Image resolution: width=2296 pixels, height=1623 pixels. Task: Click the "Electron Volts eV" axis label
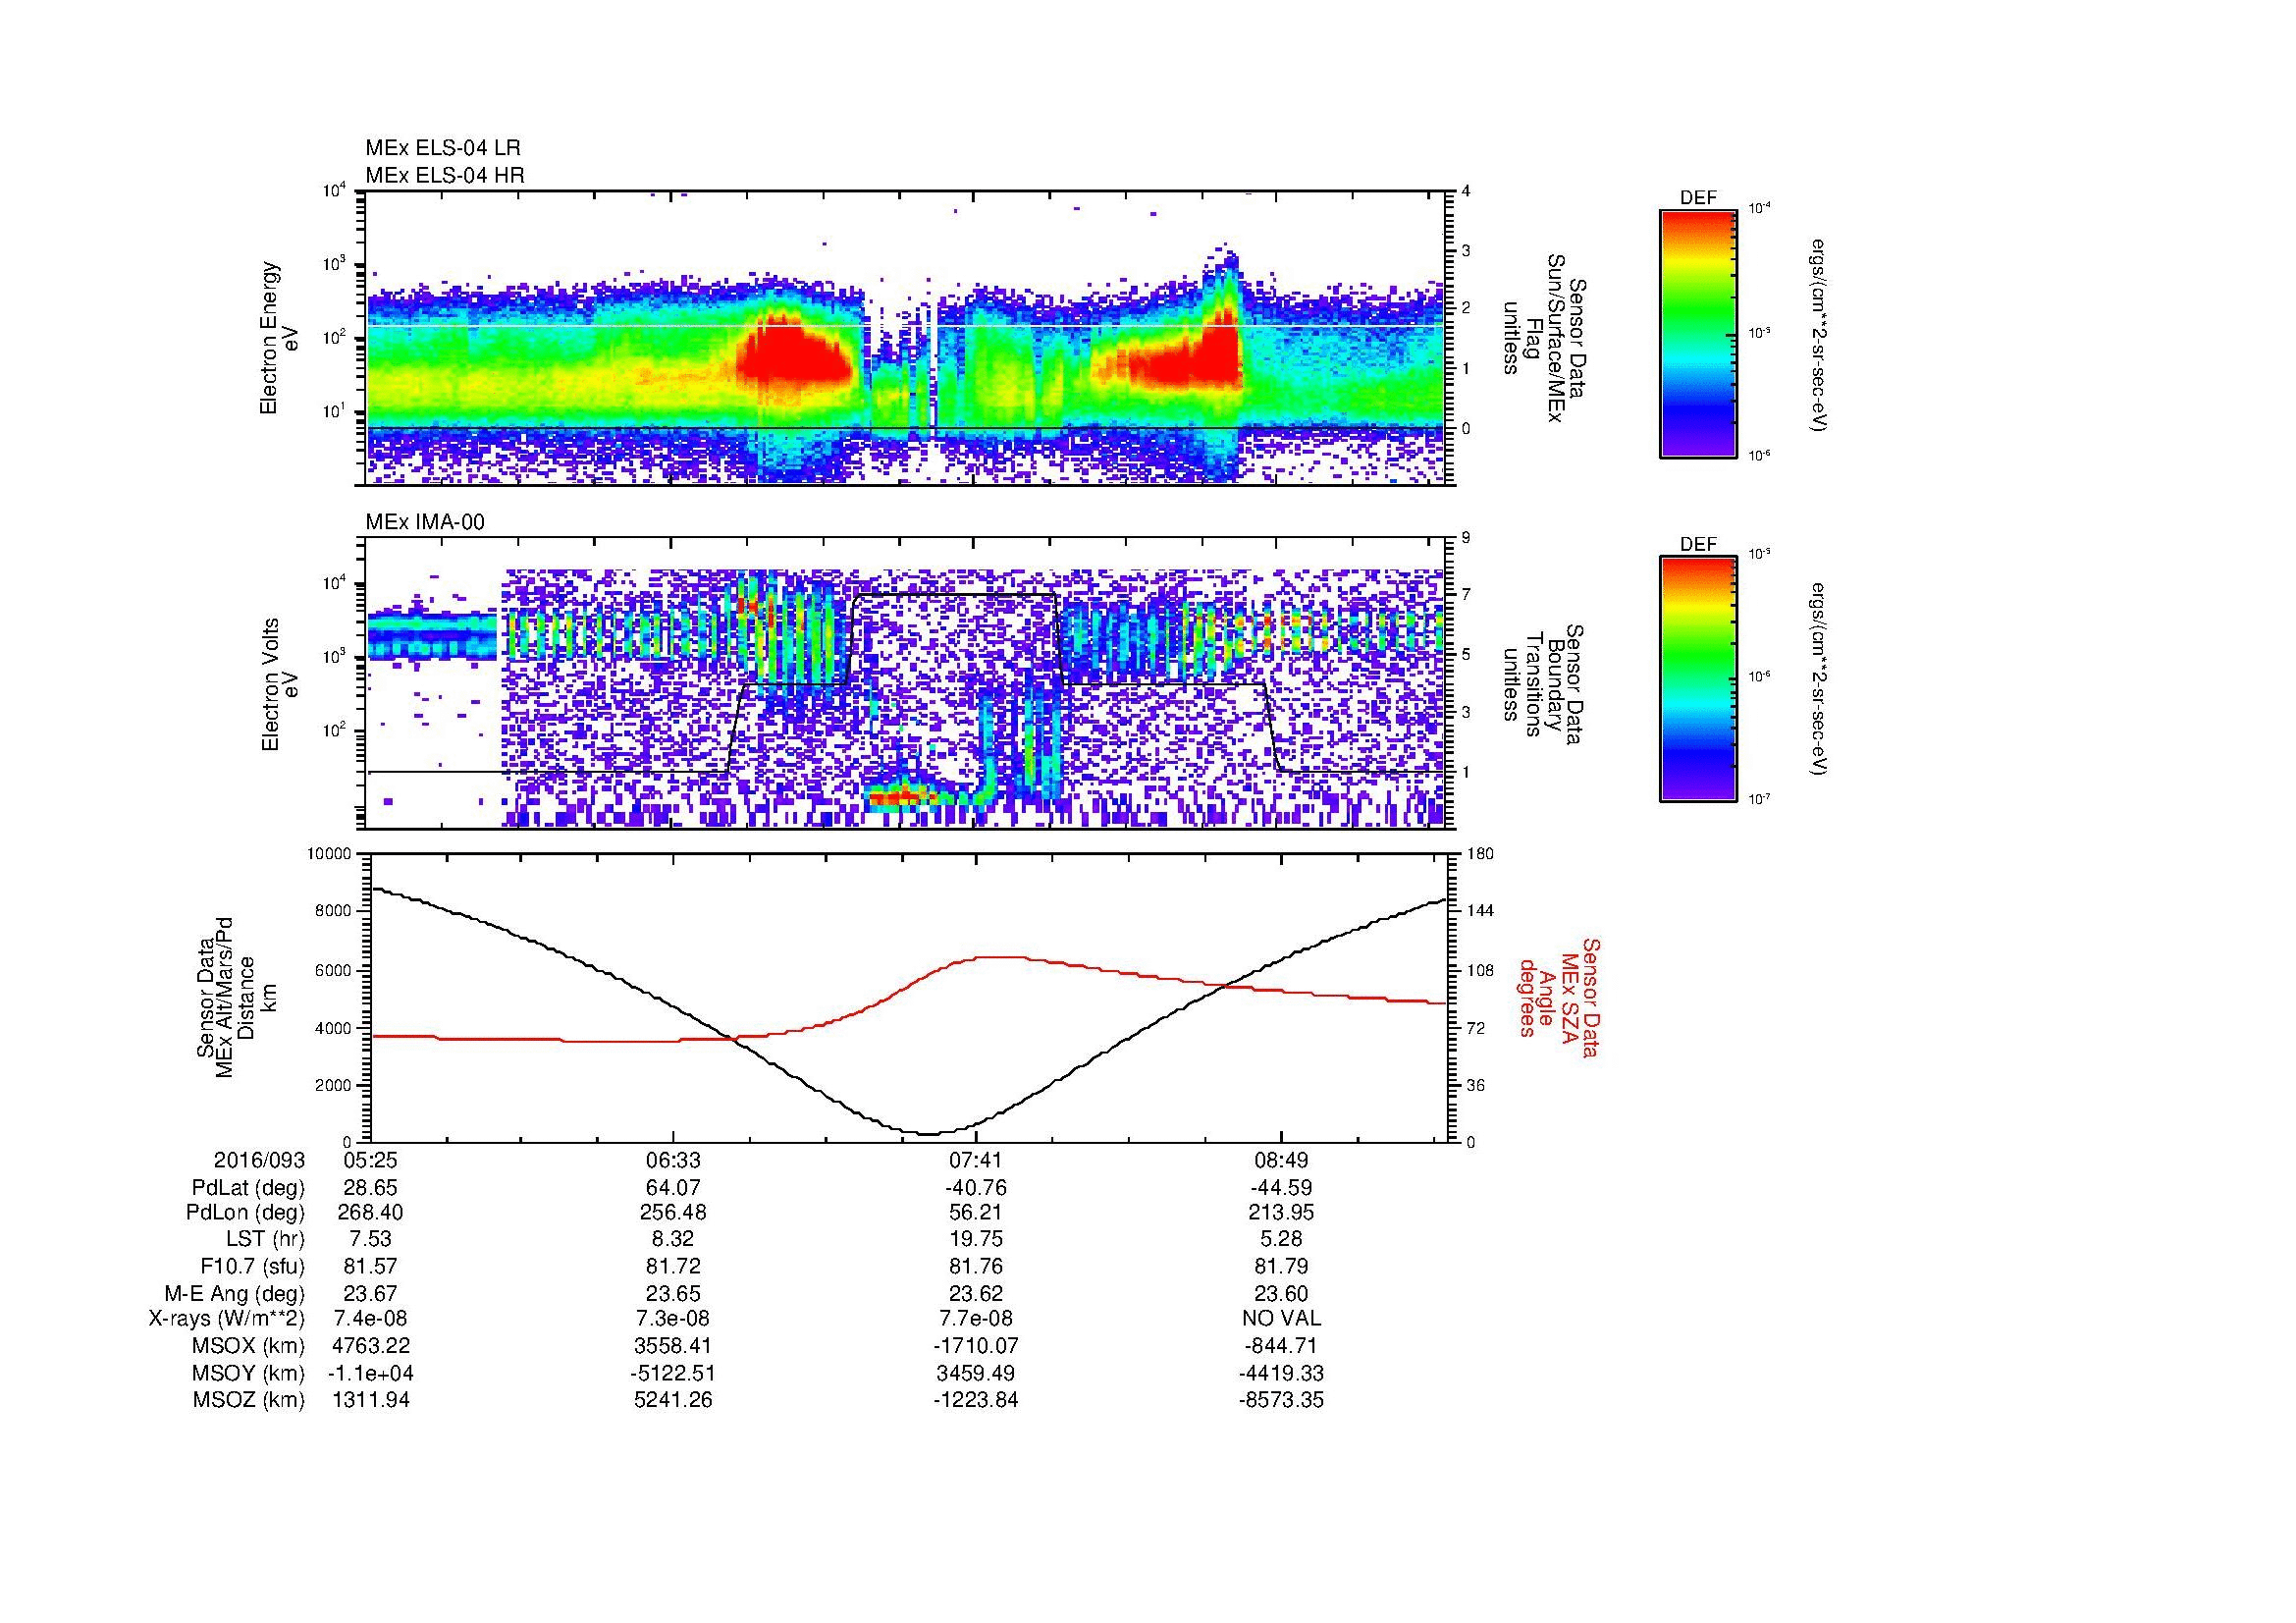tap(280, 684)
